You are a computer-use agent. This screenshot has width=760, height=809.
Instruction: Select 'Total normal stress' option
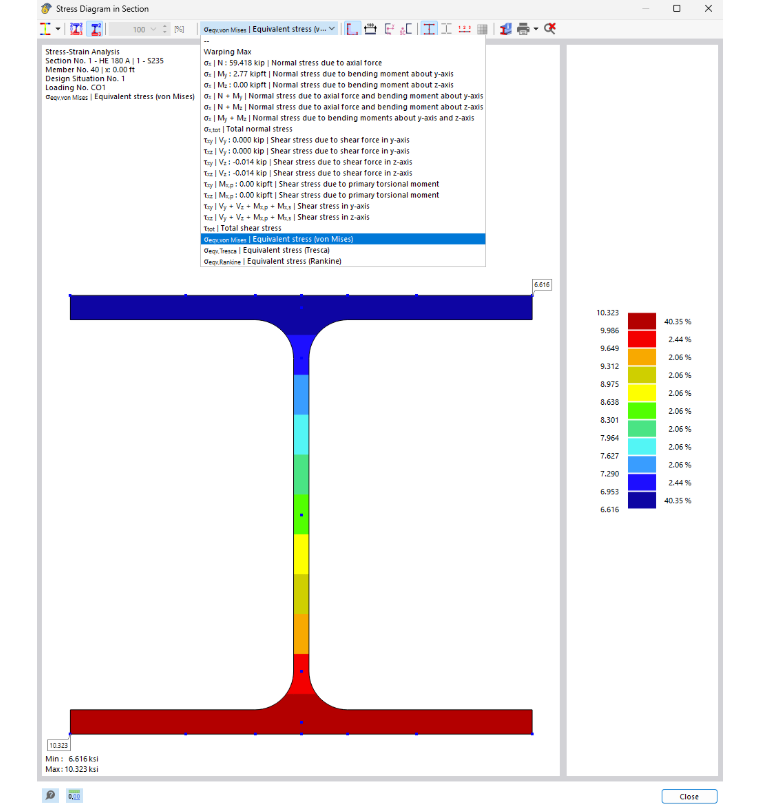click(343, 129)
